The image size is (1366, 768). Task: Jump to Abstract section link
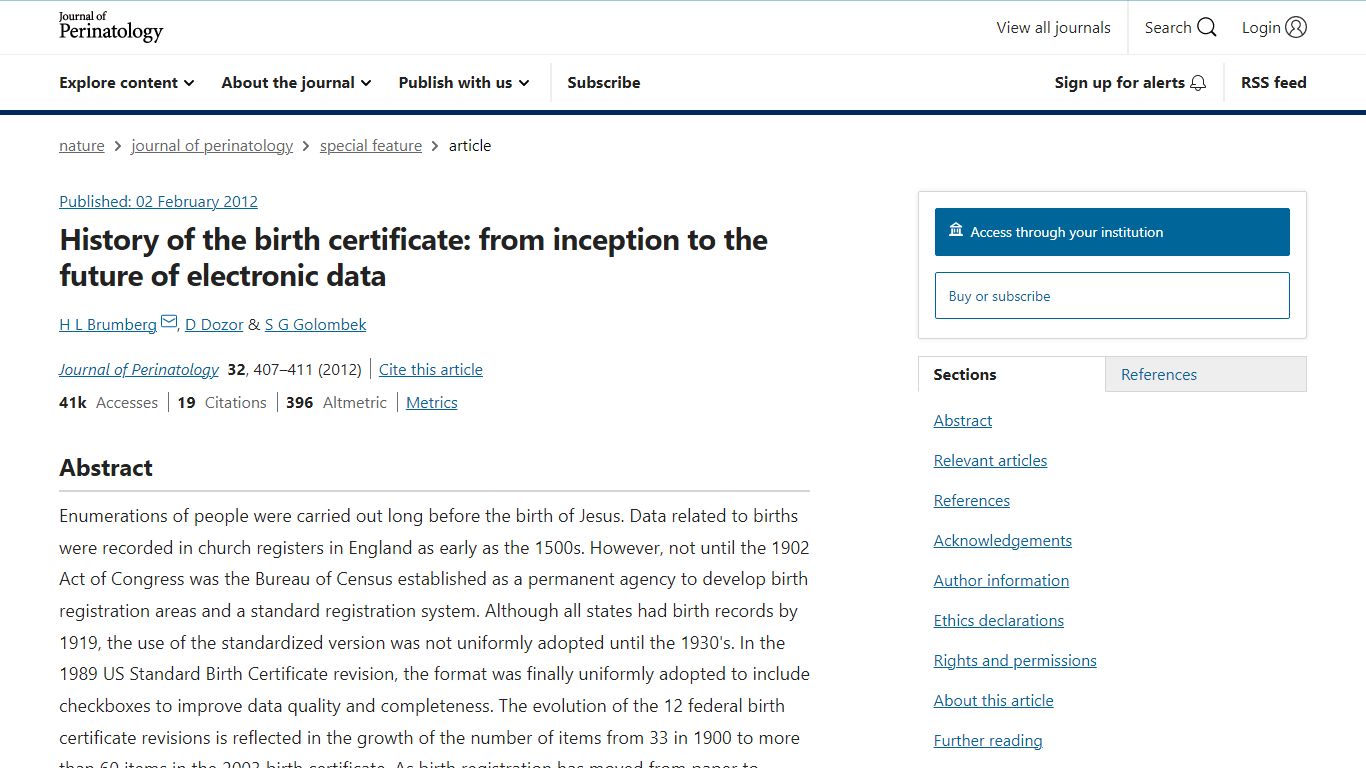click(963, 421)
